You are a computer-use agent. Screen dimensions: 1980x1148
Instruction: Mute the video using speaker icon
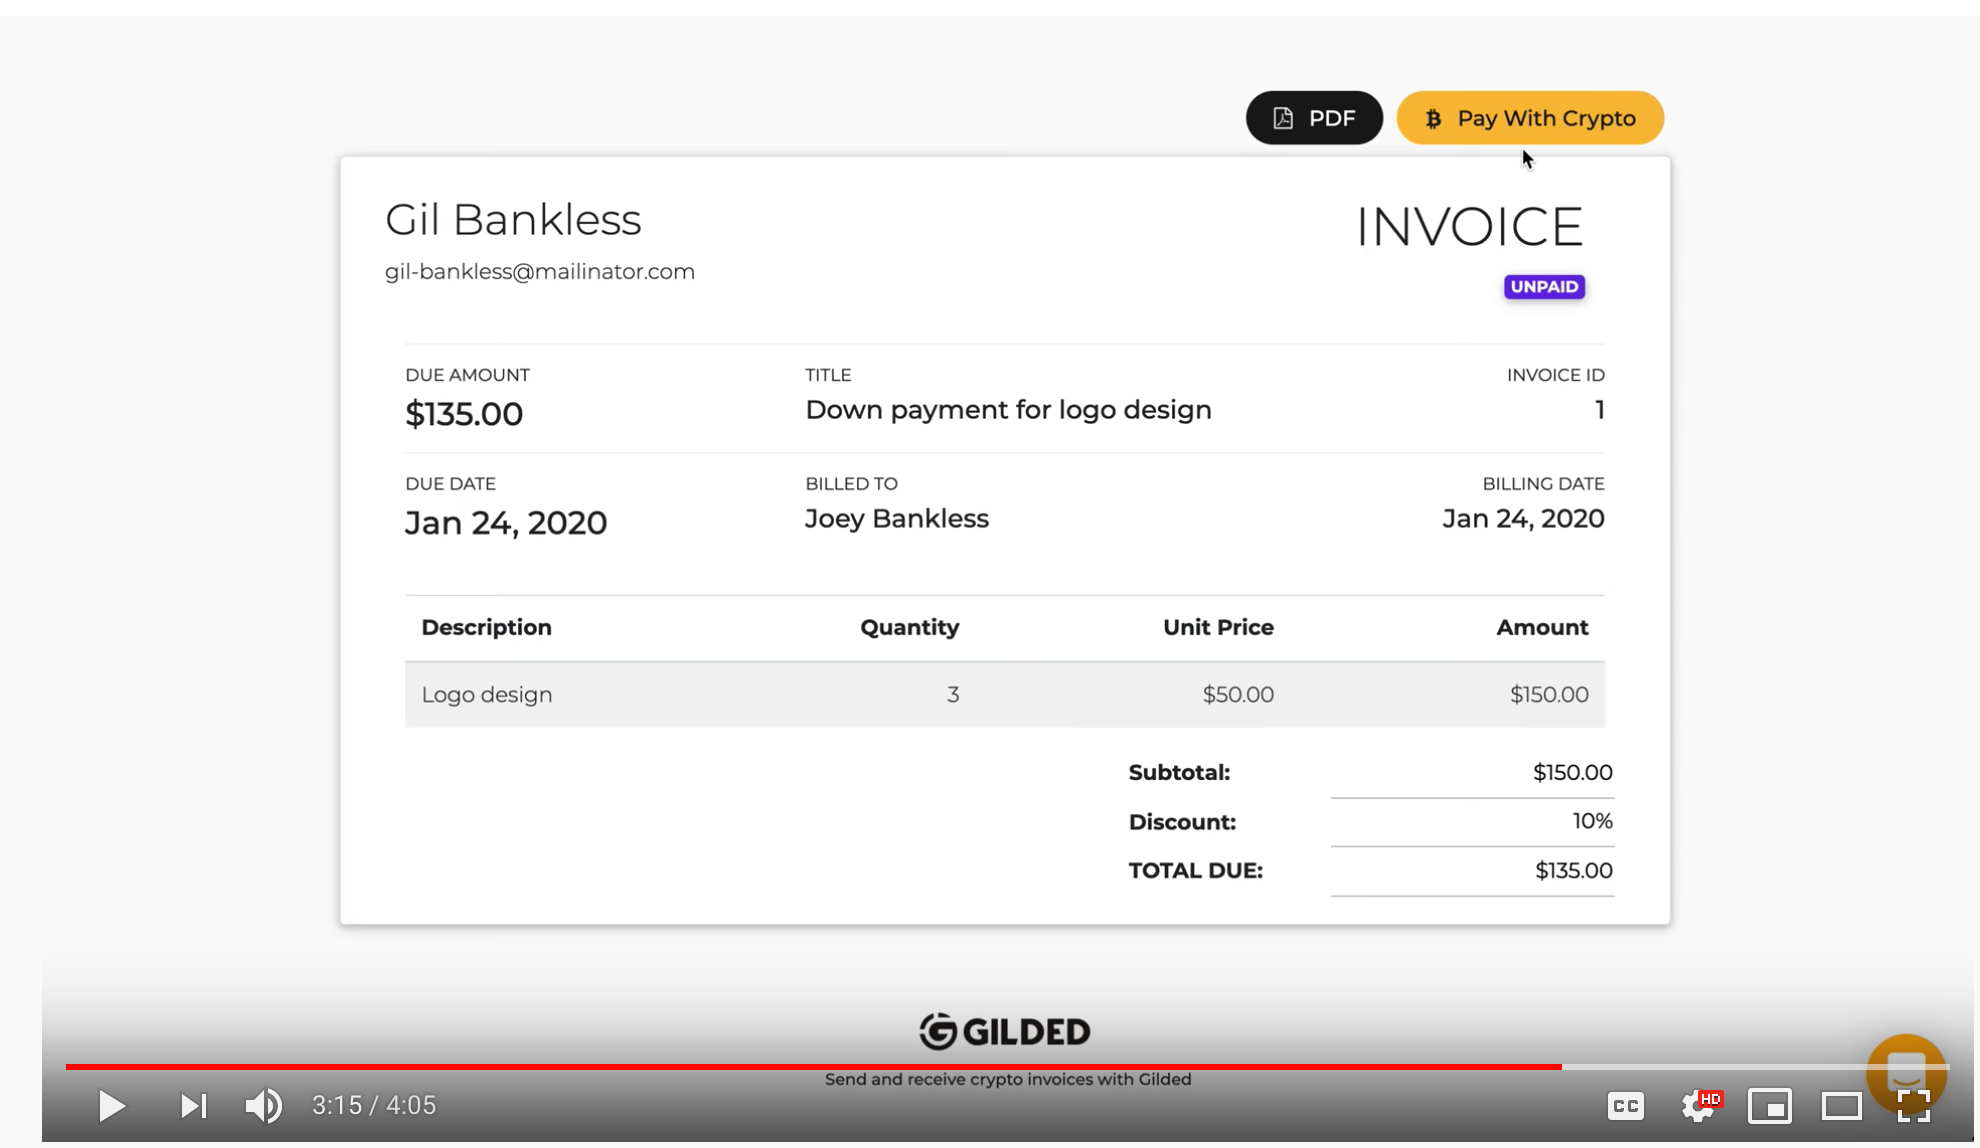(263, 1106)
